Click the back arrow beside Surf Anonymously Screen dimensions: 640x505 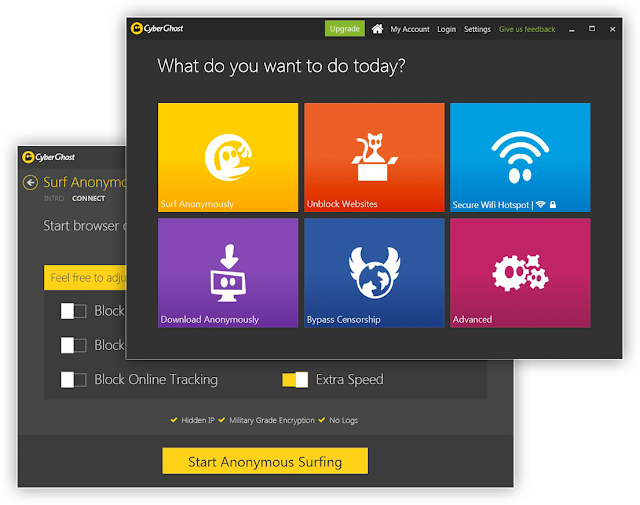(30, 182)
